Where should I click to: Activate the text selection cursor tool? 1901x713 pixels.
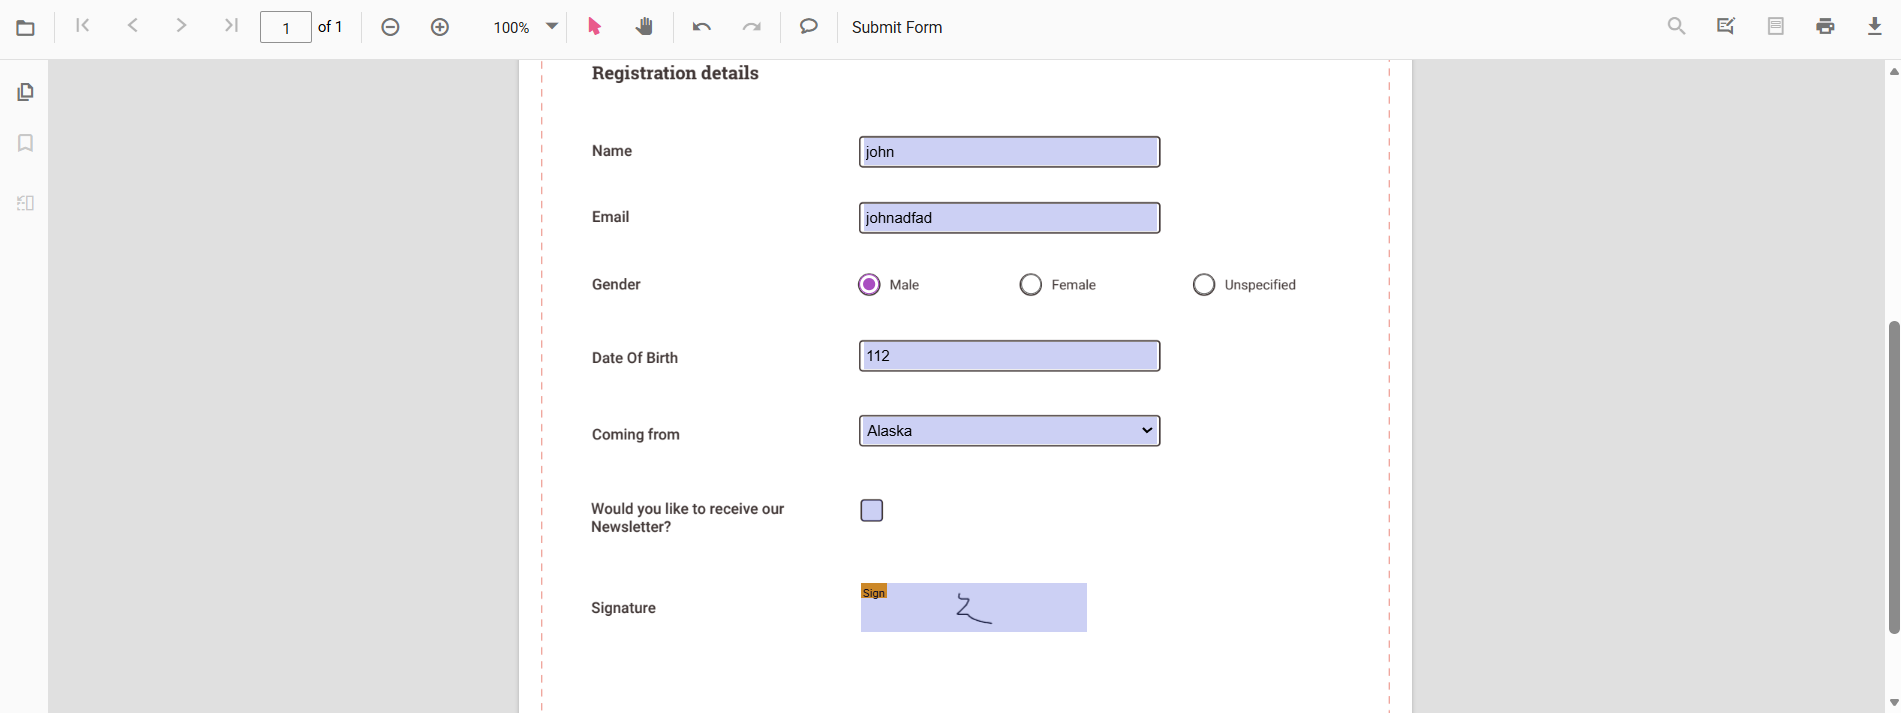595,27
